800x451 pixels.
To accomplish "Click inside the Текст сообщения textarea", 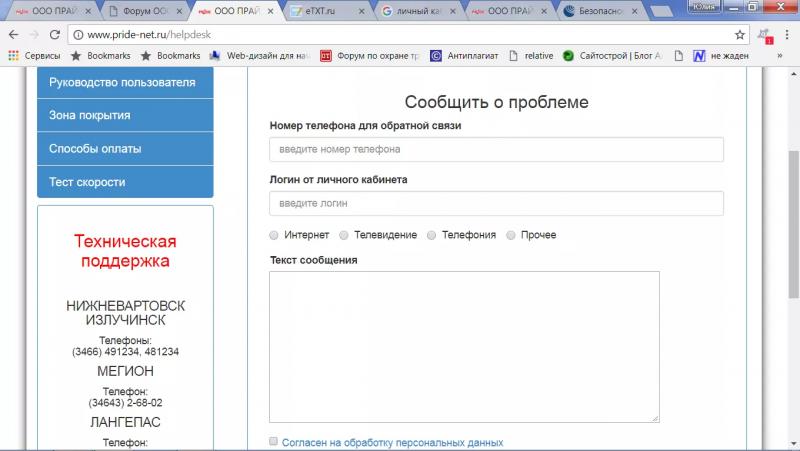I will (464, 347).
